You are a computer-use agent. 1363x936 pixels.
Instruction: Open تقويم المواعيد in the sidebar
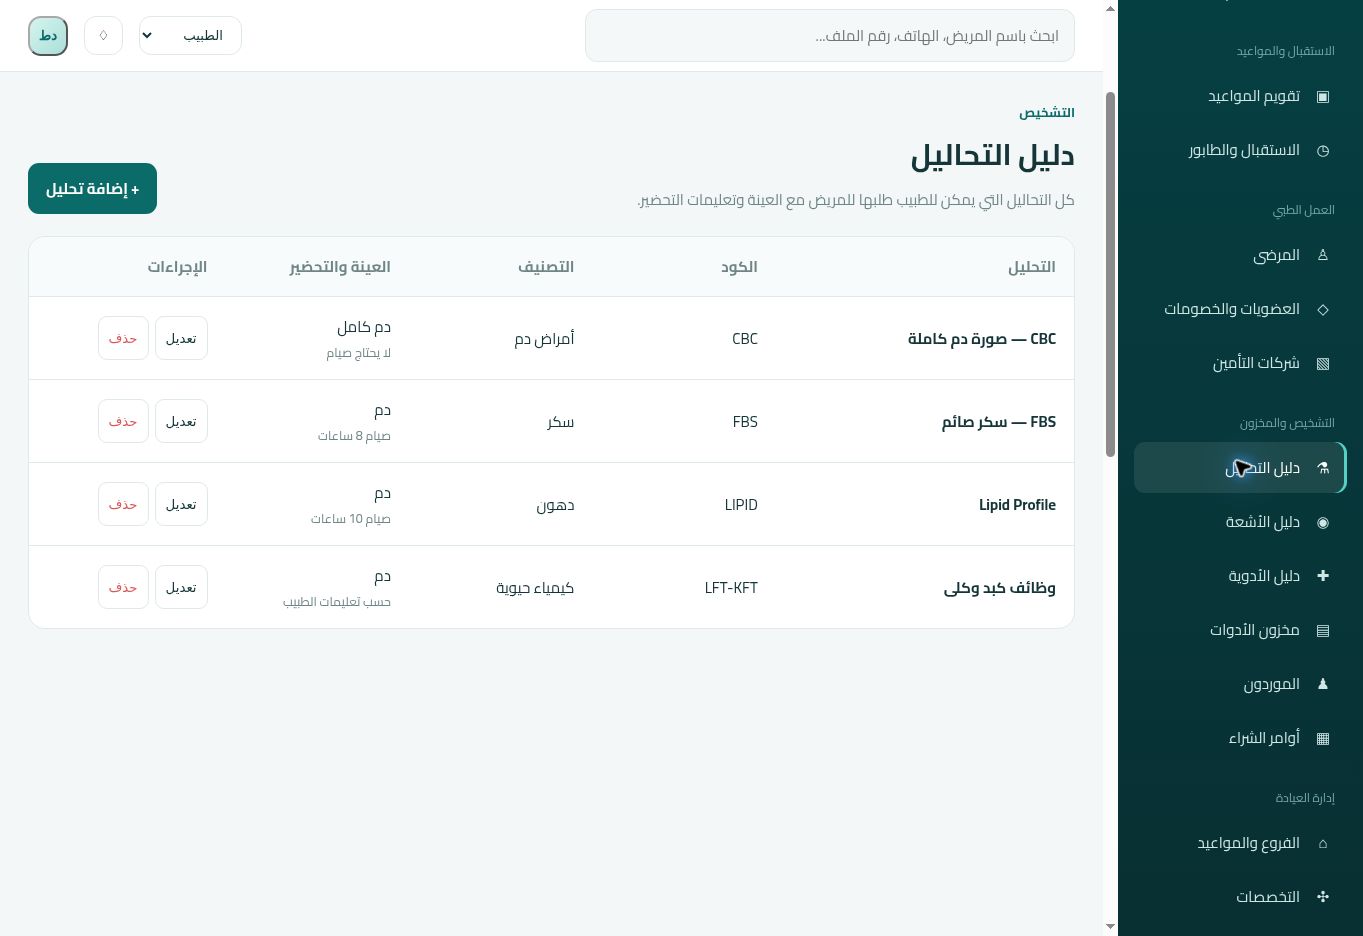(x=1240, y=96)
